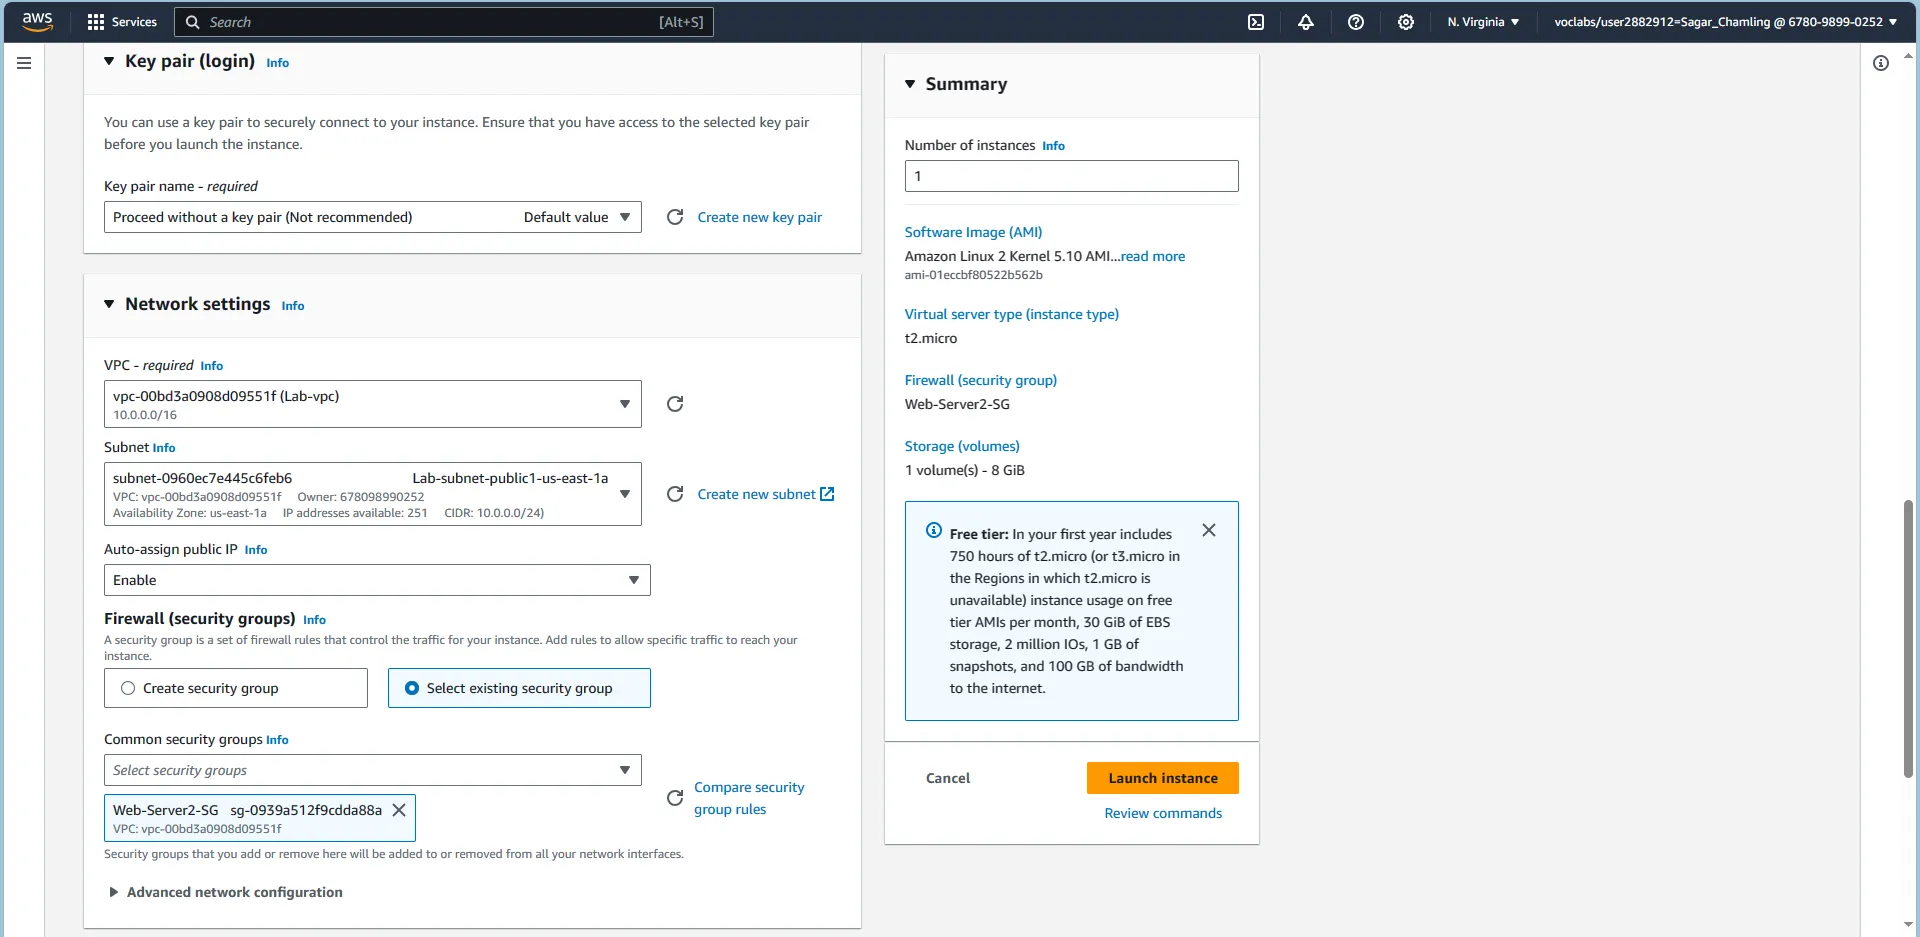Click Create new subnet link
The width and height of the screenshot is (1920, 937).
click(x=757, y=494)
